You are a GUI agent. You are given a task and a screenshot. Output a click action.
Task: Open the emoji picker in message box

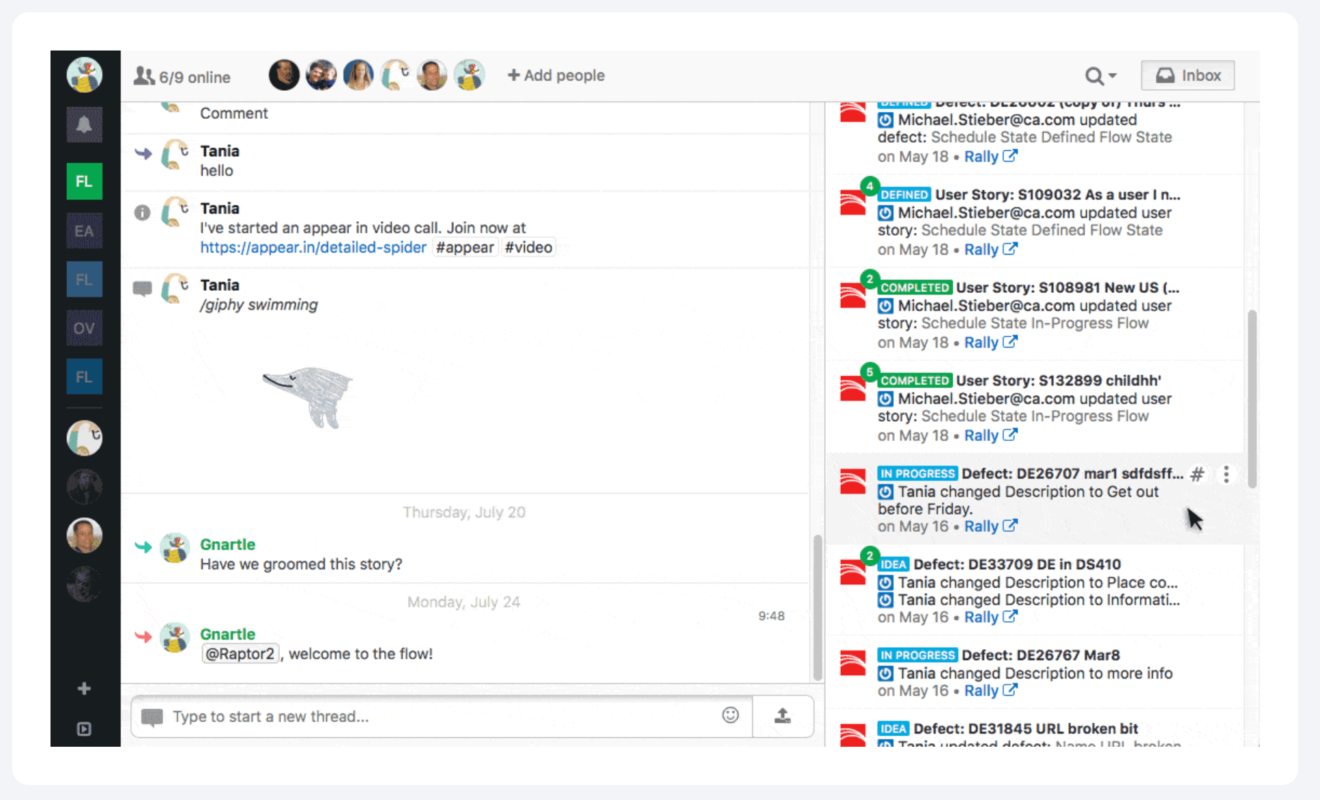(731, 715)
